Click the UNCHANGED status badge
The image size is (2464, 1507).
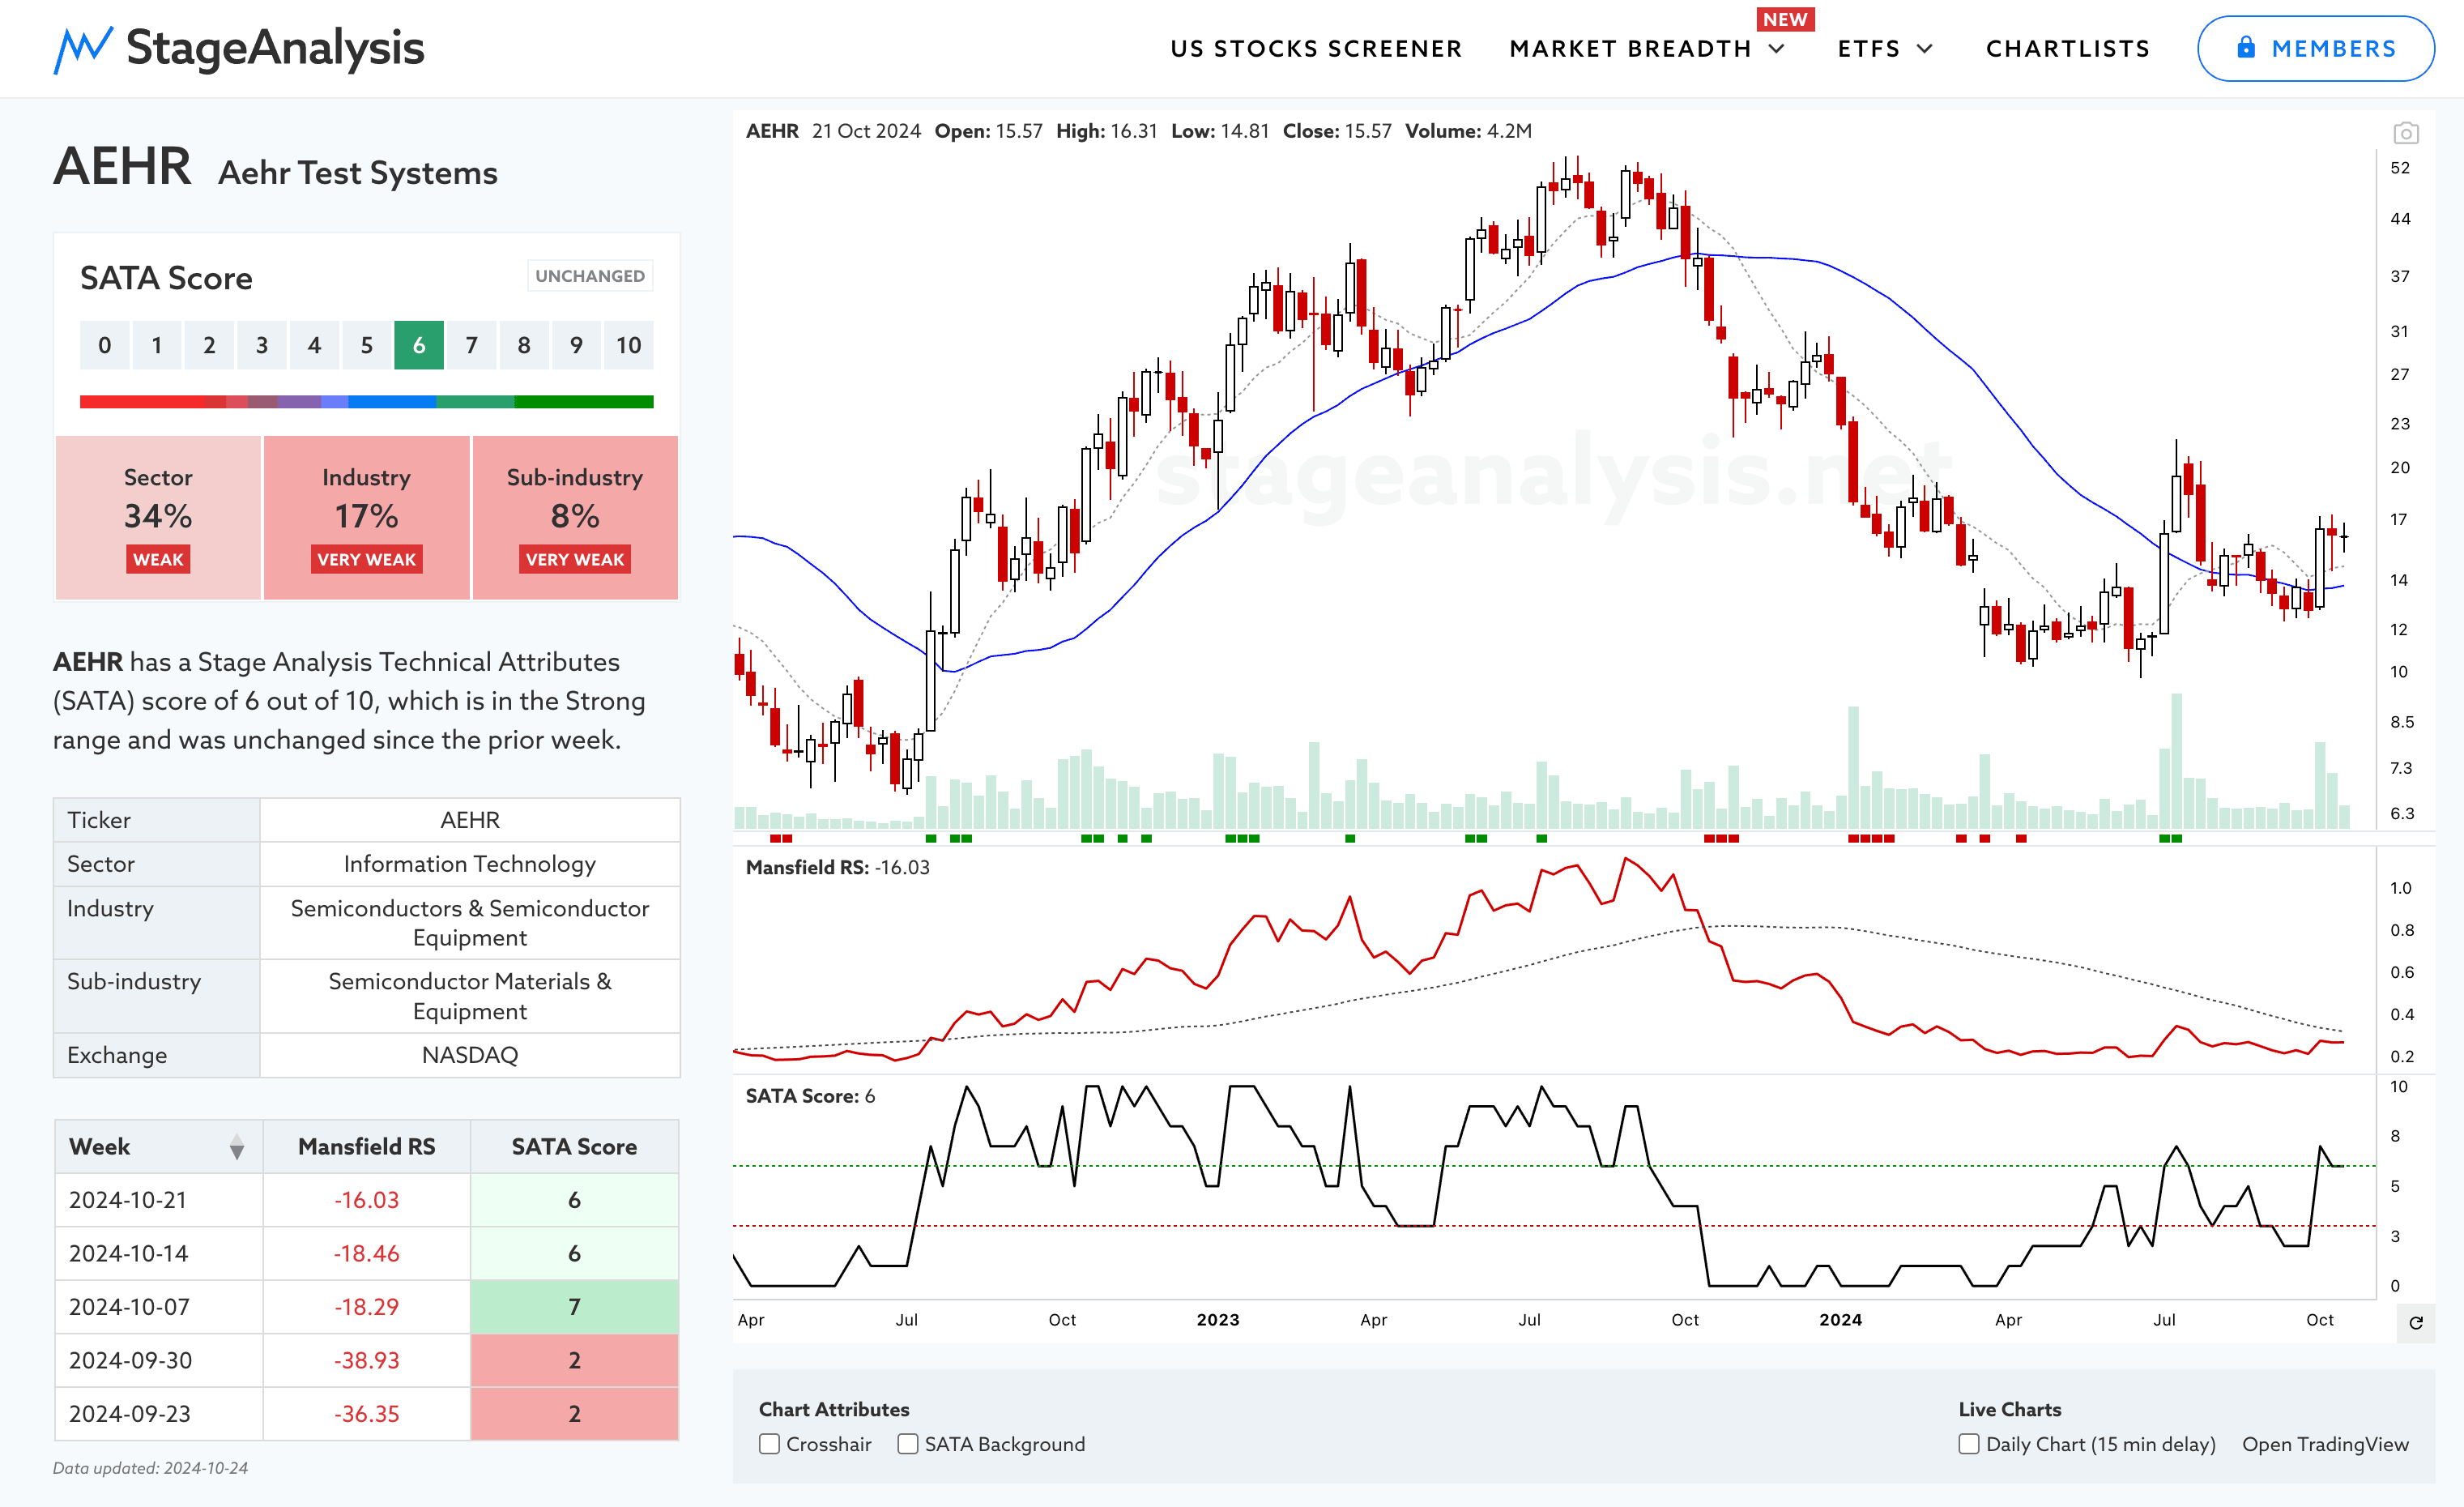(x=590, y=276)
